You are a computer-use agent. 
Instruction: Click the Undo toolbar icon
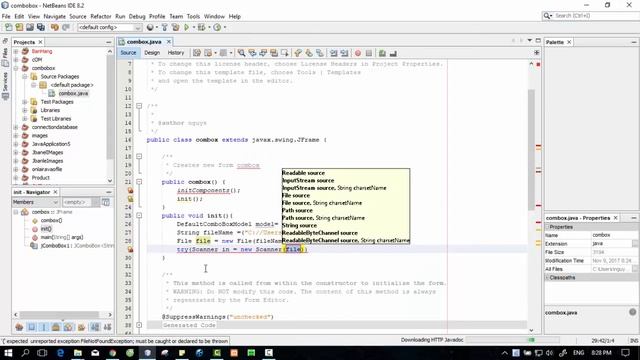click(x=54, y=27)
